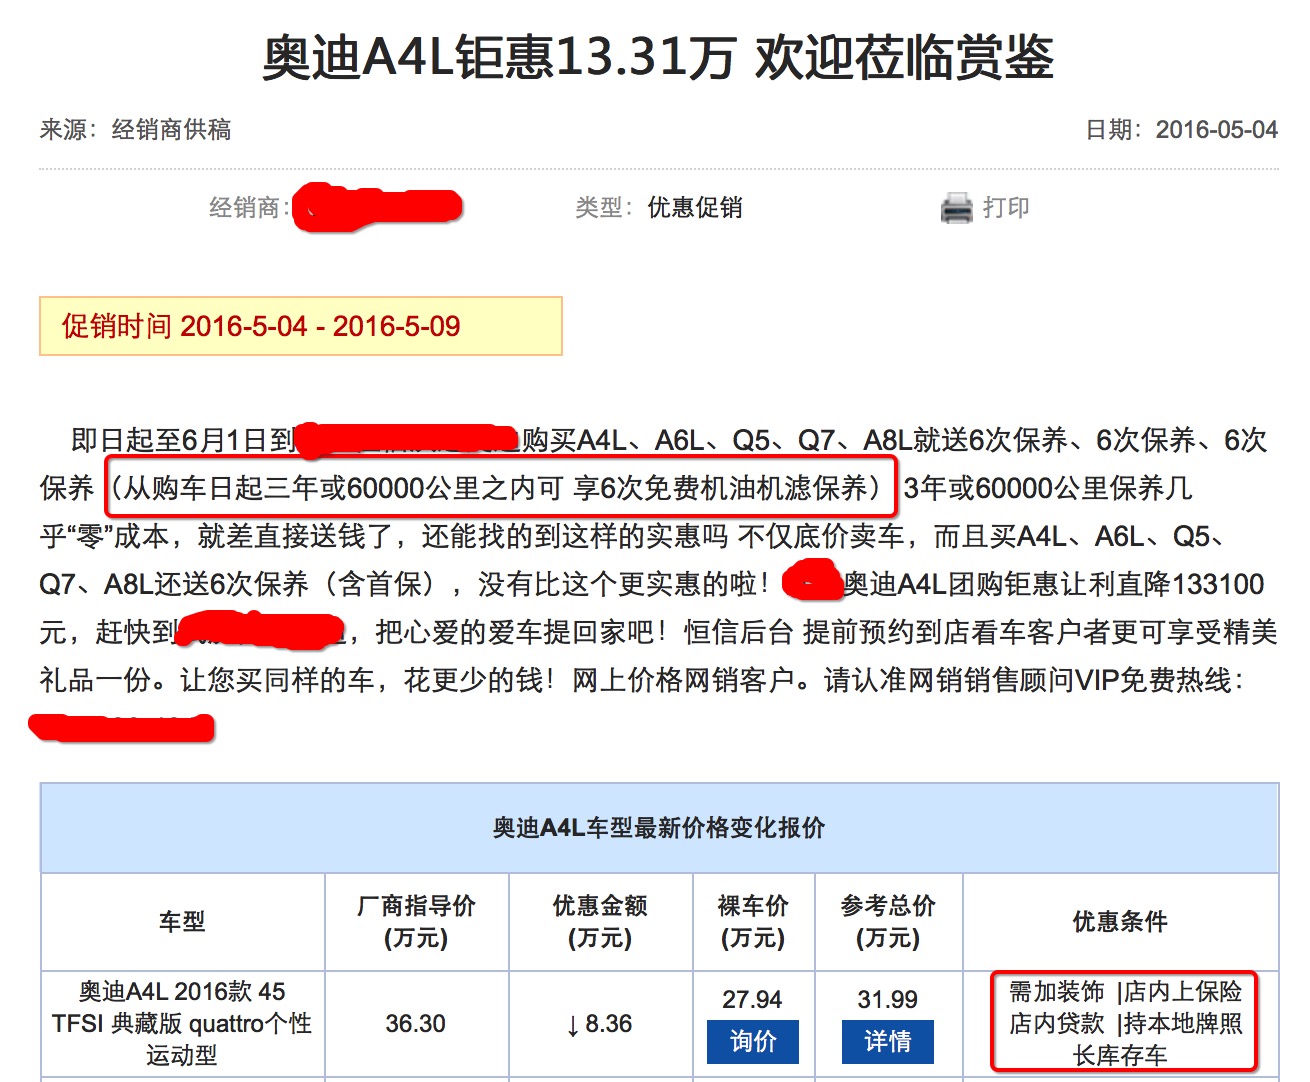Screen dimensions: 1310x1082
Task: Click the date 2016-05-04
Action: click(x=1216, y=129)
